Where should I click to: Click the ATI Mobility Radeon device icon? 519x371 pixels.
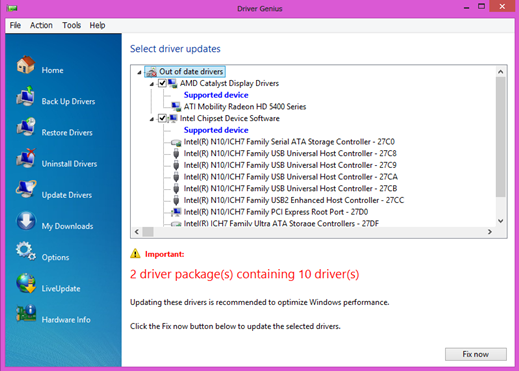tap(176, 107)
